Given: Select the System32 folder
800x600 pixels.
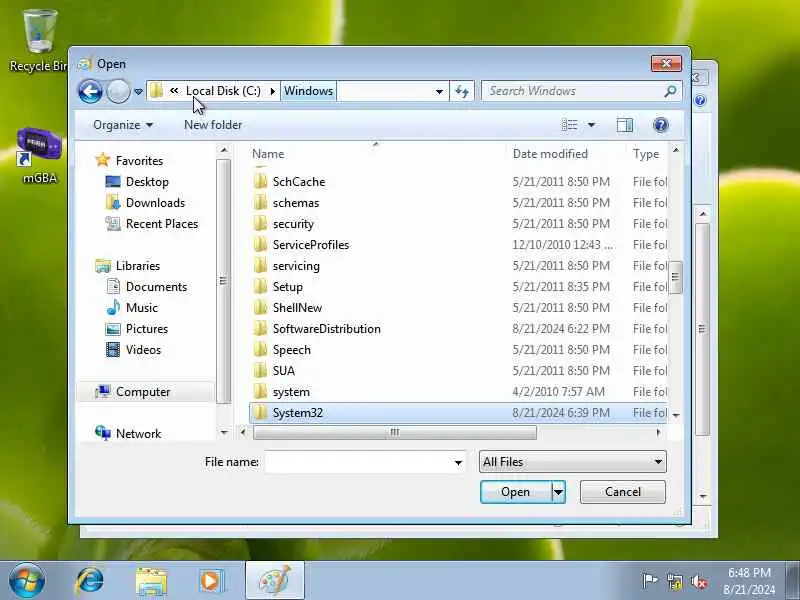Looking at the screenshot, I should tap(458, 413).
